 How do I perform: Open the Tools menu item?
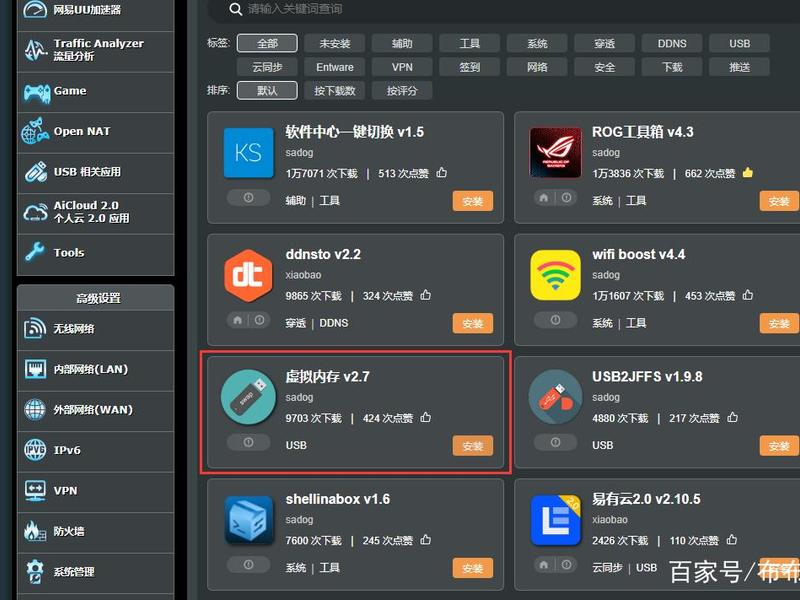coord(95,254)
